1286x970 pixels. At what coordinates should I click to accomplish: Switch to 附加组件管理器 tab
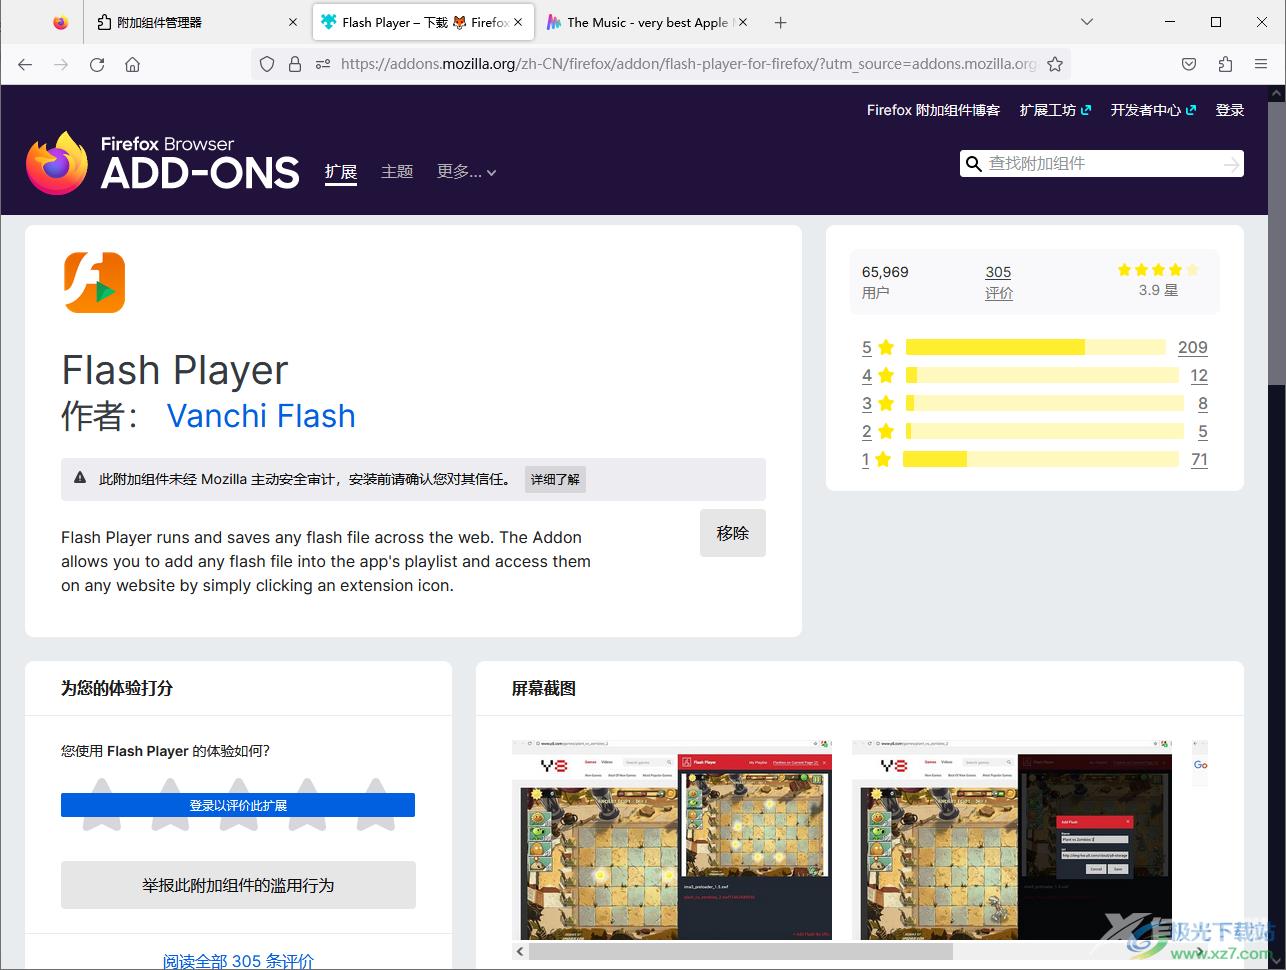tap(197, 22)
